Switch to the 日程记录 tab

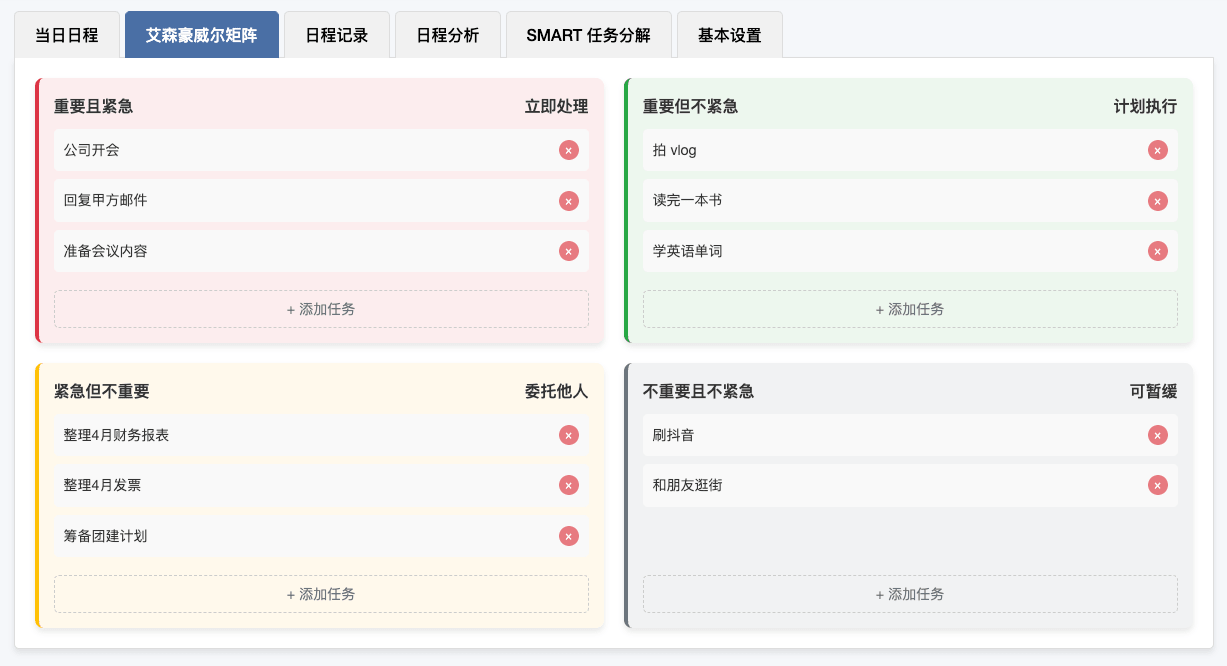click(337, 35)
